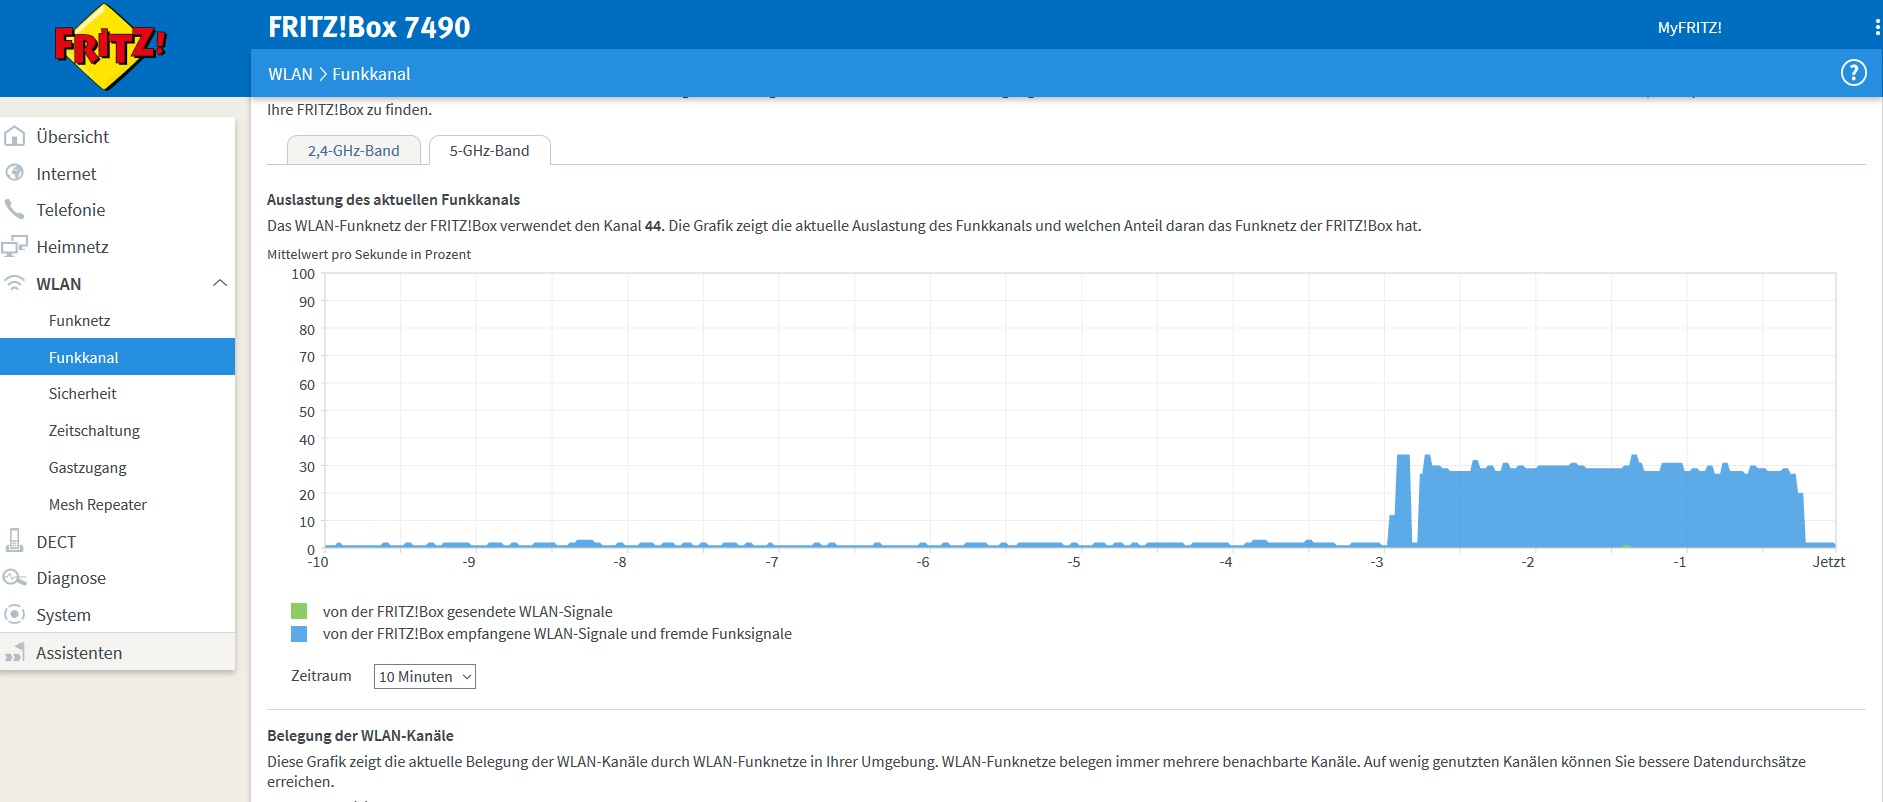Click the Assistenten icon
This screenshot has height=802, width=1883.
(x=15, y=653)
